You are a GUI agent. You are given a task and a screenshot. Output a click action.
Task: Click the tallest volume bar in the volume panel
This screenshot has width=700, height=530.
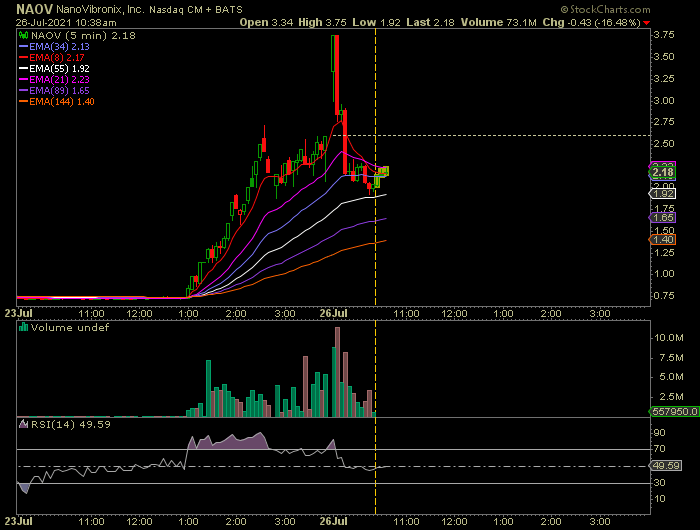(x=338, y=372)
